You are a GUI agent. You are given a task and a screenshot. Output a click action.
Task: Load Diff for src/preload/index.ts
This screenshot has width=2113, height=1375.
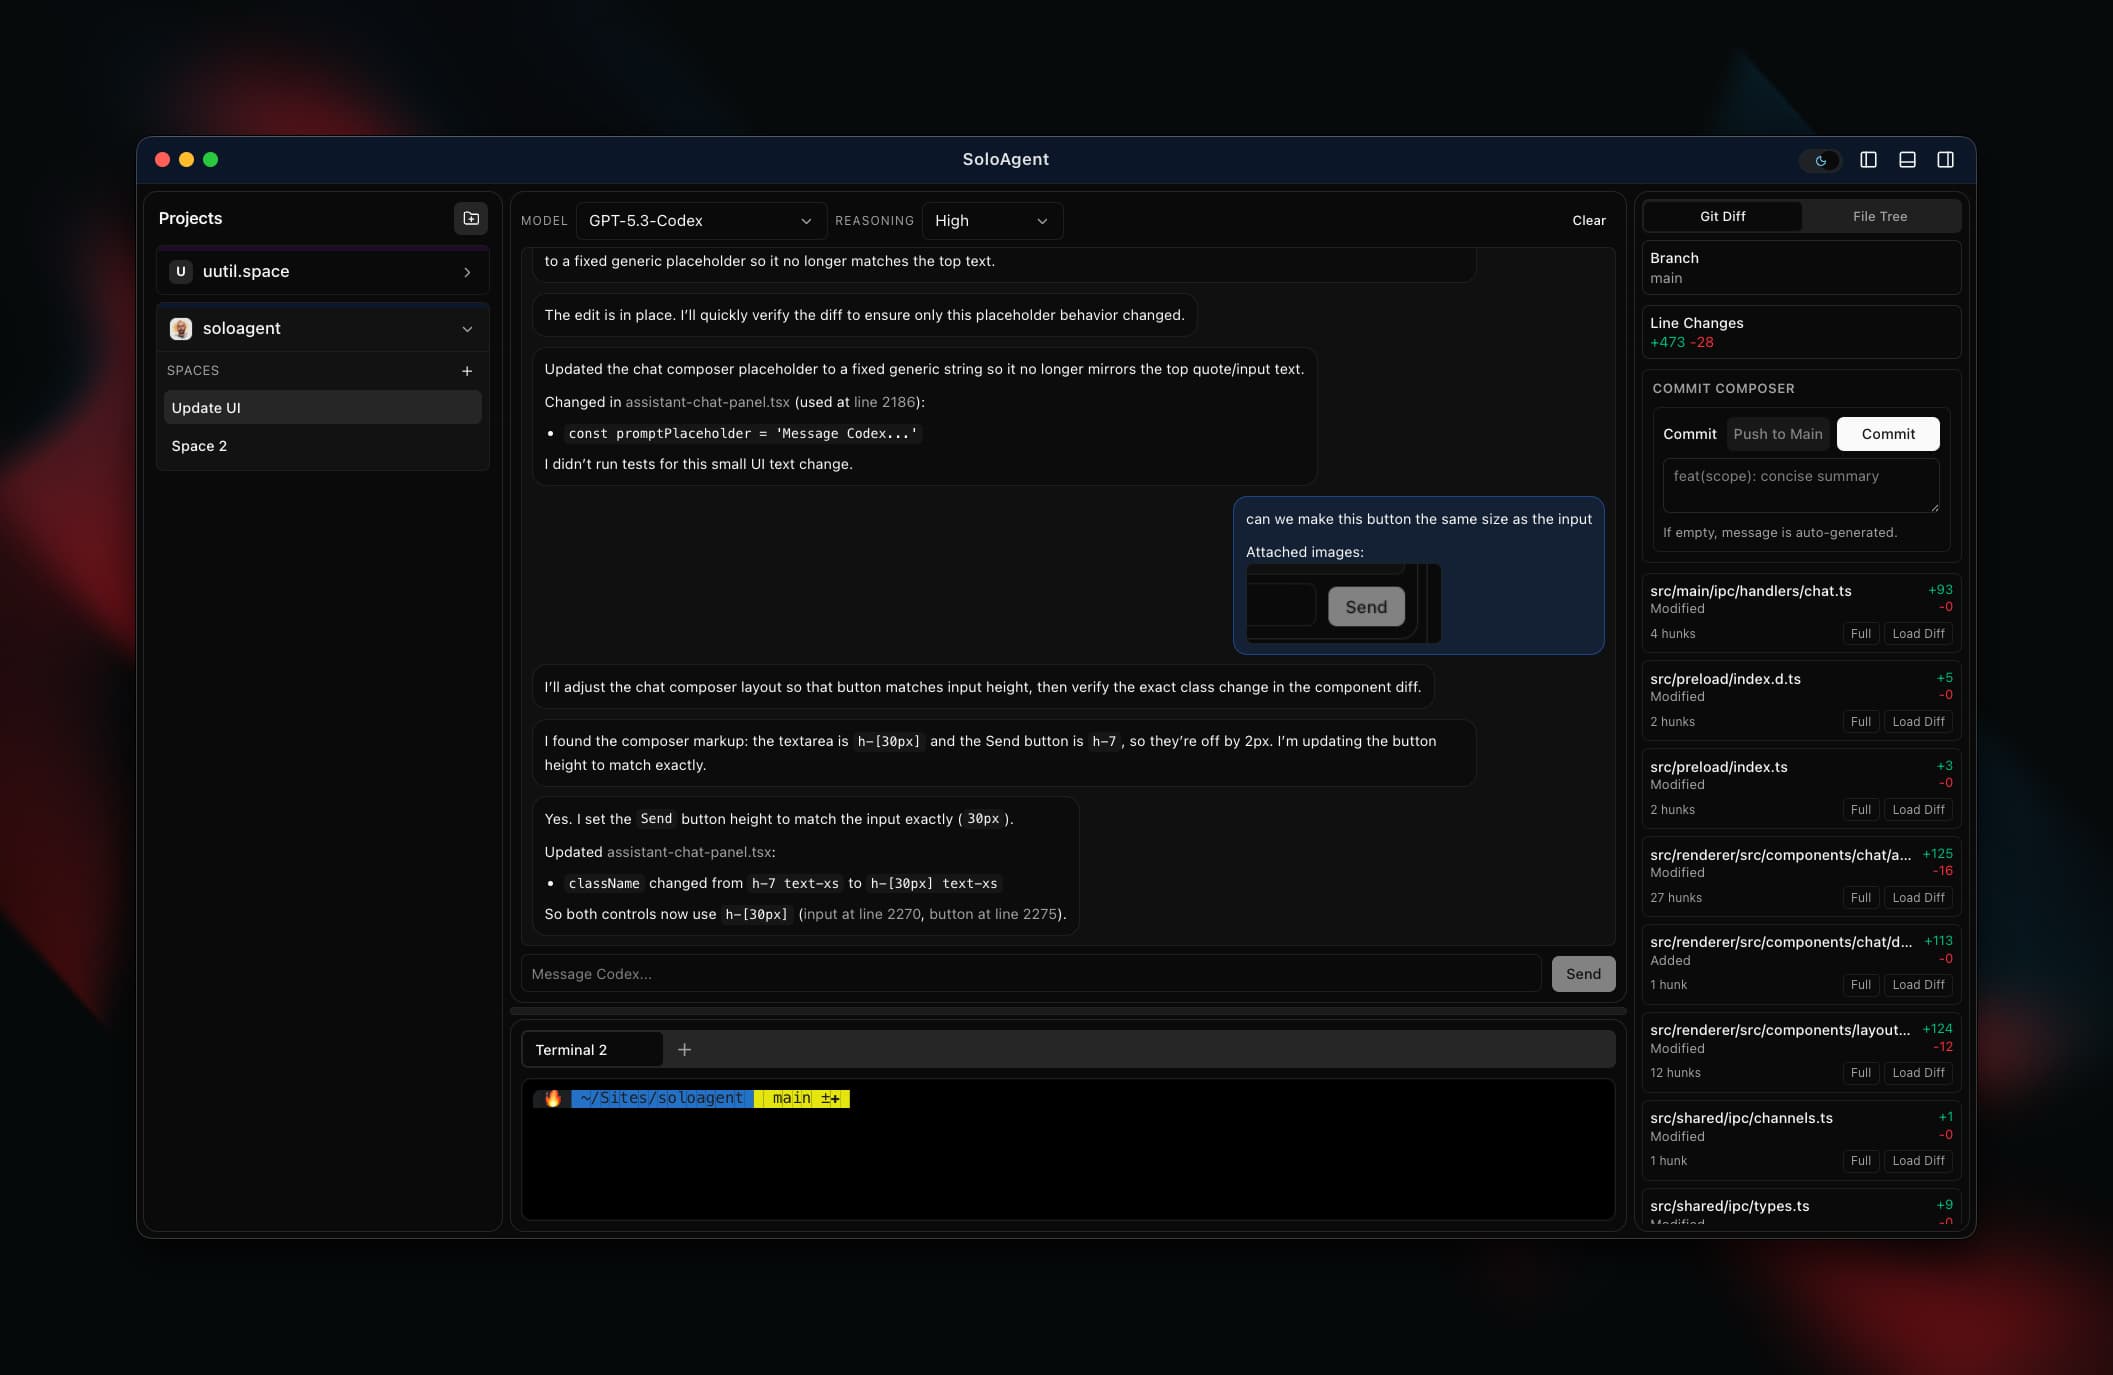(1917, 809)
